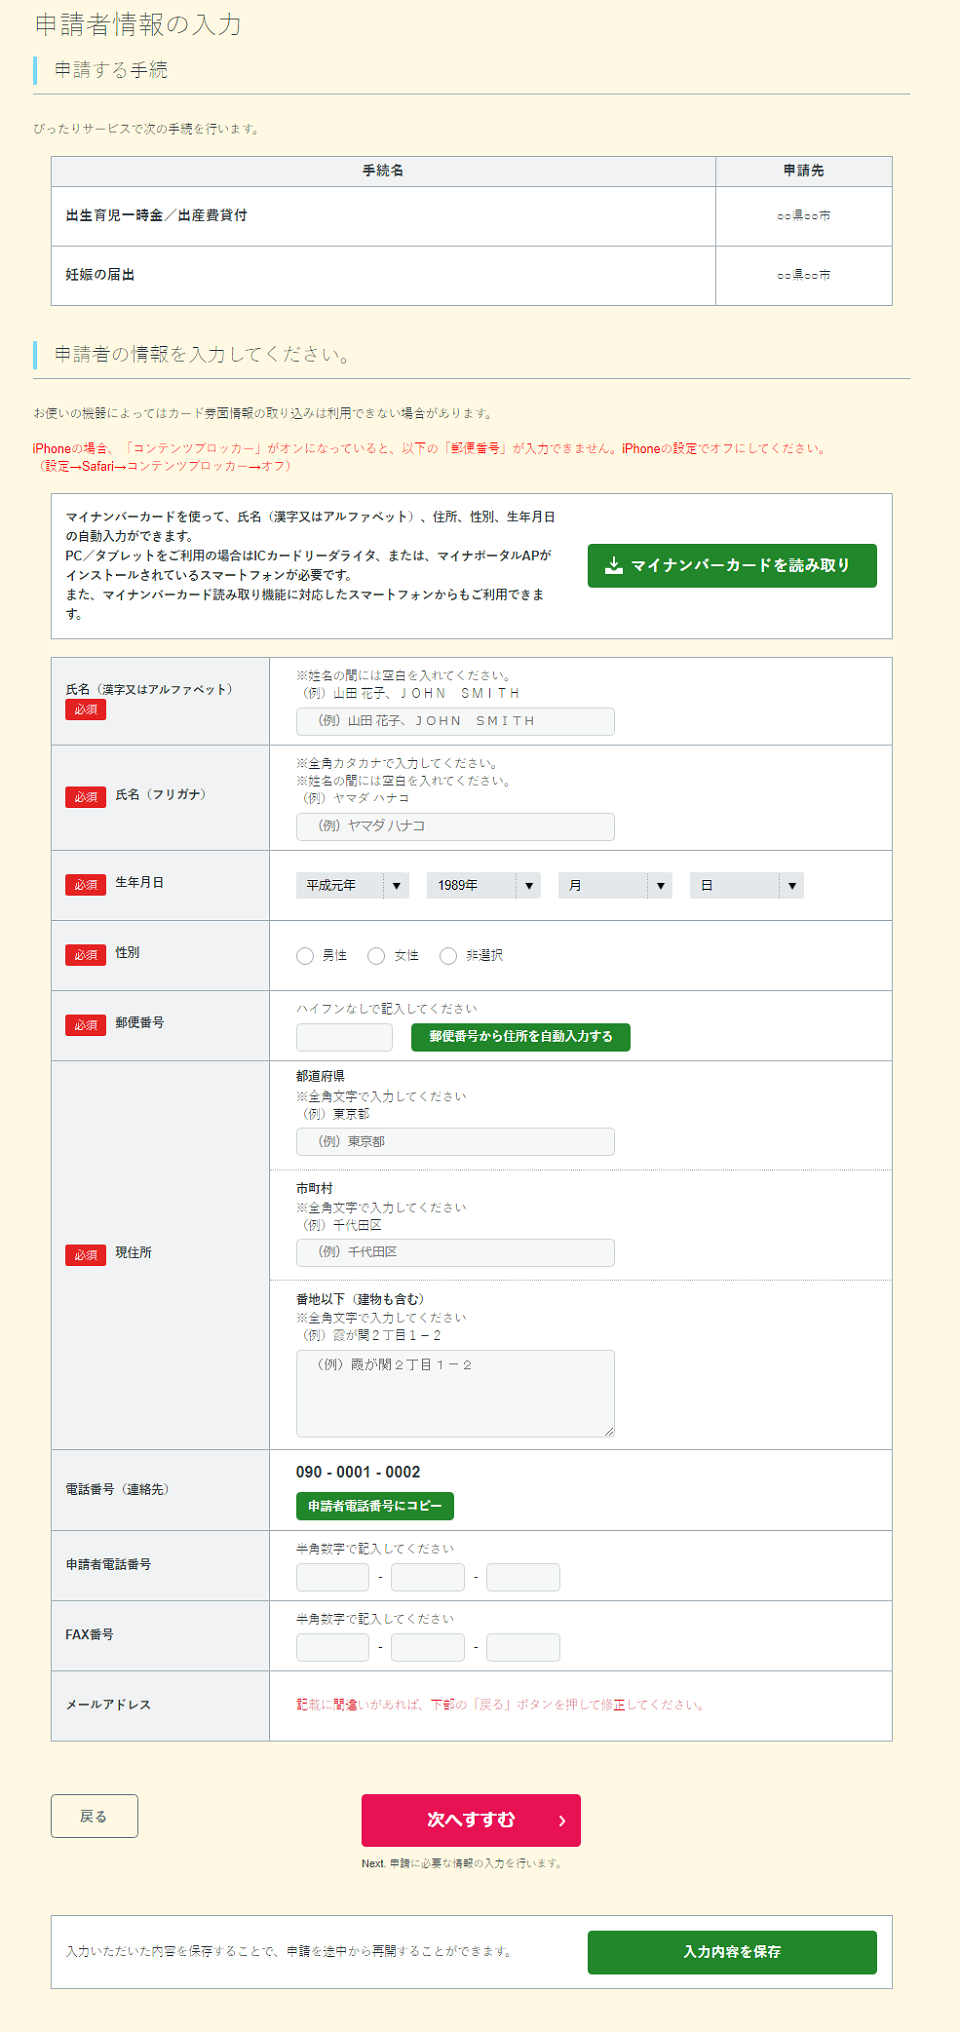Focus the 郵便番号 input field

point(344,1037)
